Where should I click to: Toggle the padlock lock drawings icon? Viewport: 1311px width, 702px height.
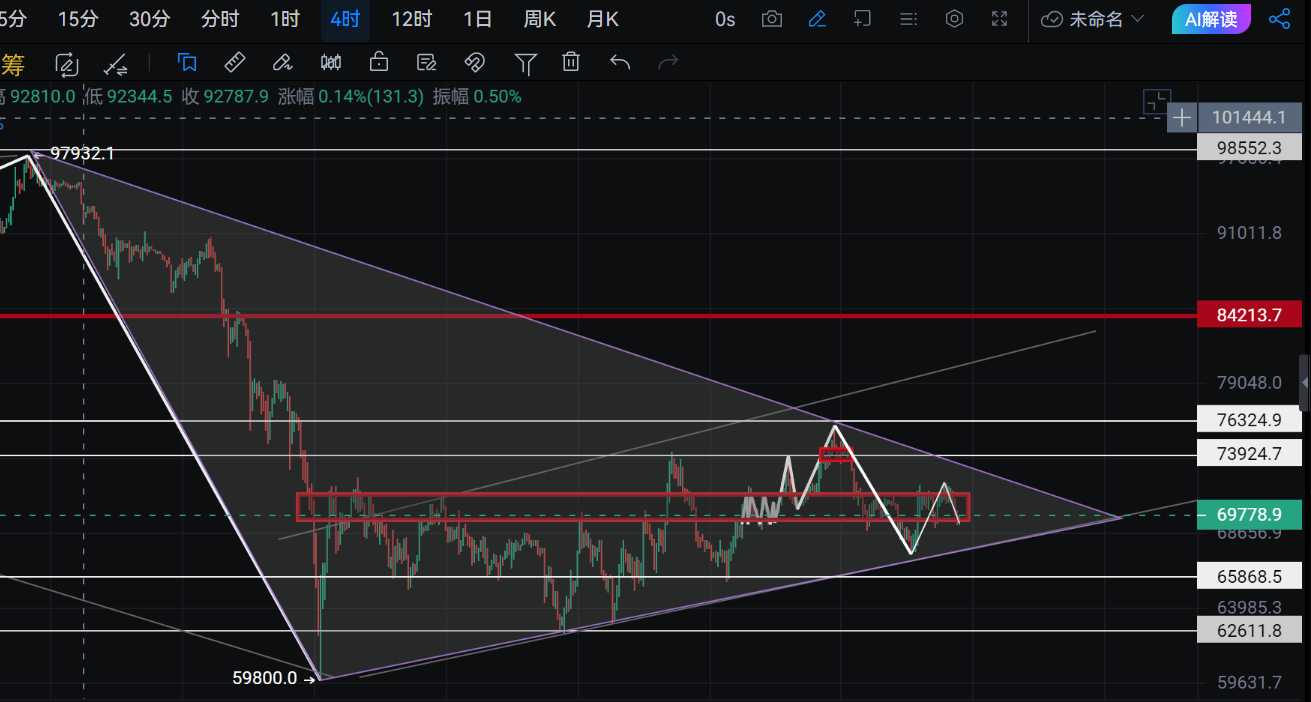379,63
